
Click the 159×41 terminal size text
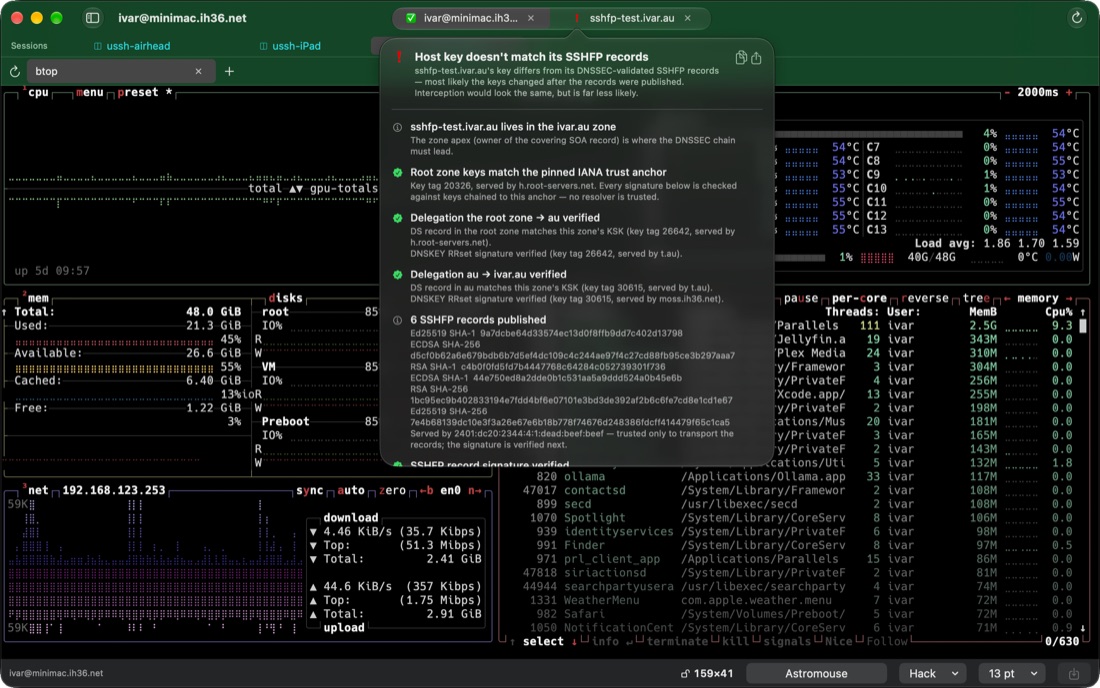(x=713, y=673)
